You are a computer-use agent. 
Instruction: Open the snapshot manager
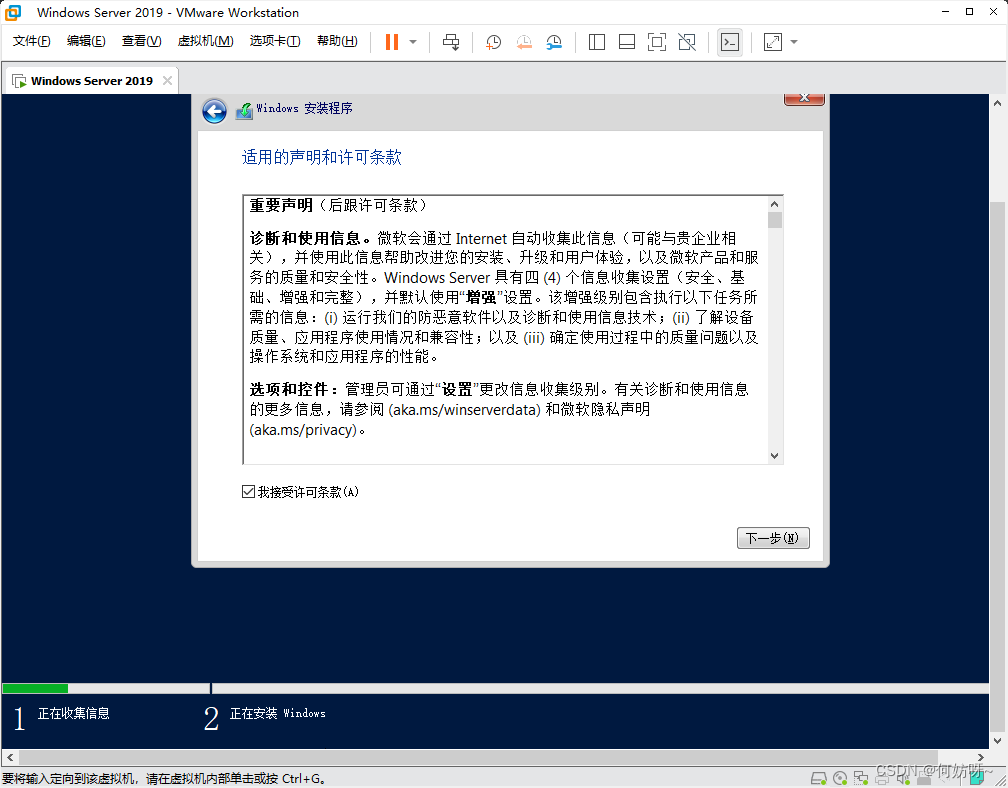coord(554,42)
